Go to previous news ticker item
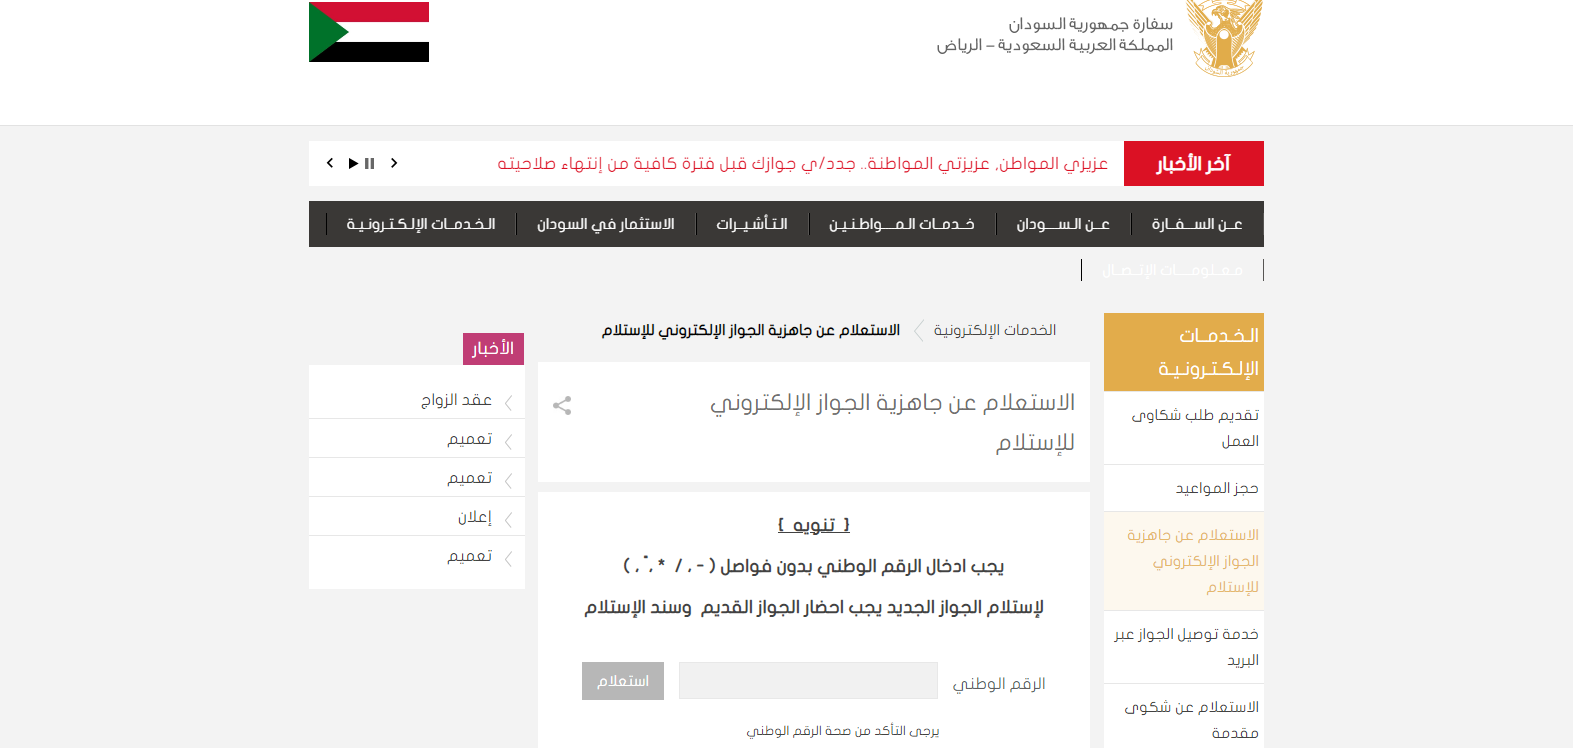1573x748 pixels. 330,163
